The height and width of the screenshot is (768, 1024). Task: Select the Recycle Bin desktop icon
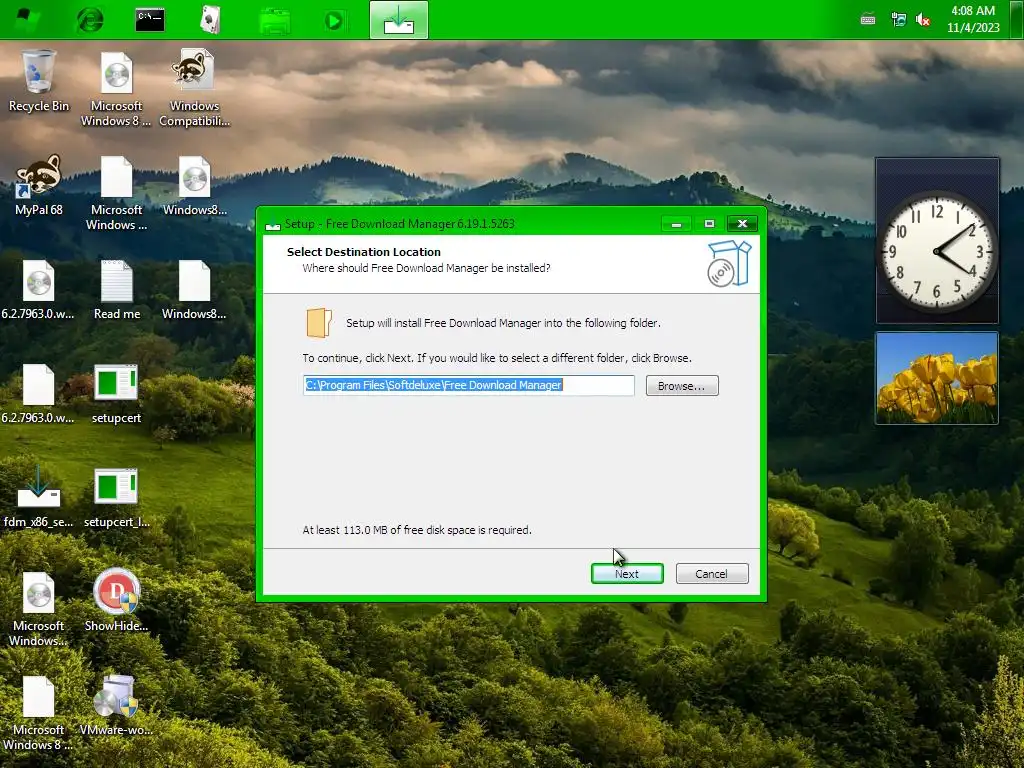[39, 81]
